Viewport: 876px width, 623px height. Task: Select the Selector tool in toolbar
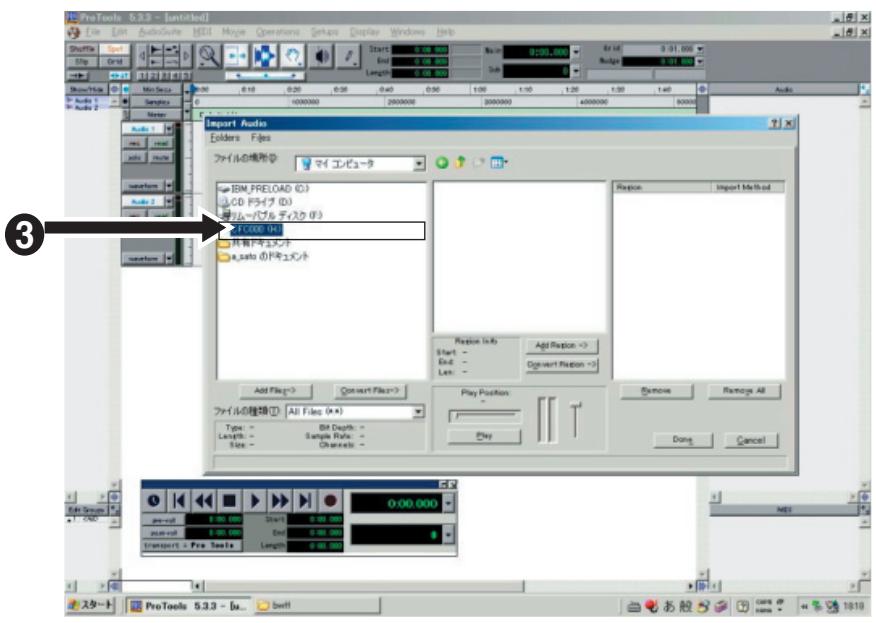[x=264, y=56]
